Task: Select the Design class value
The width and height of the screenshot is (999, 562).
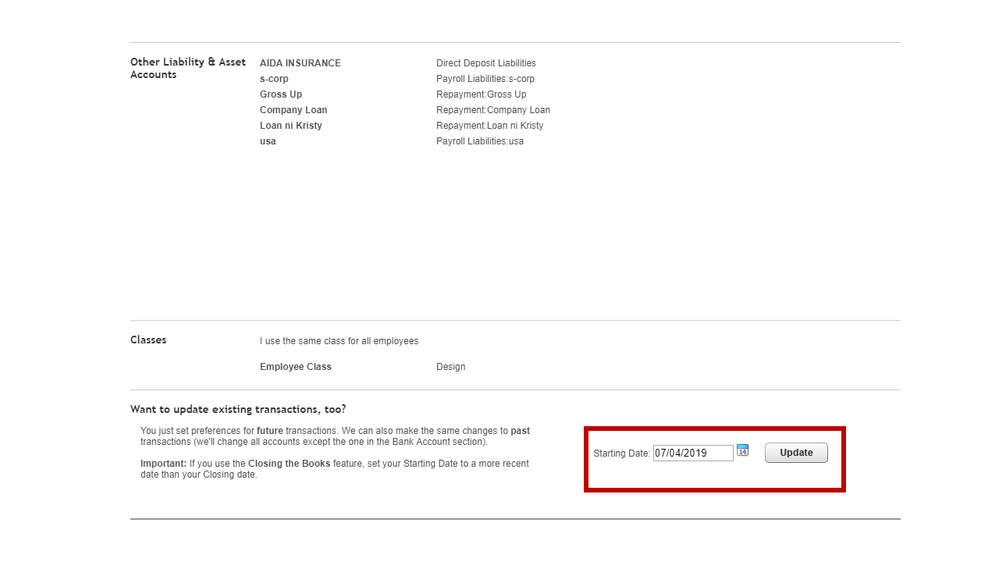Action: pos(450,366)
